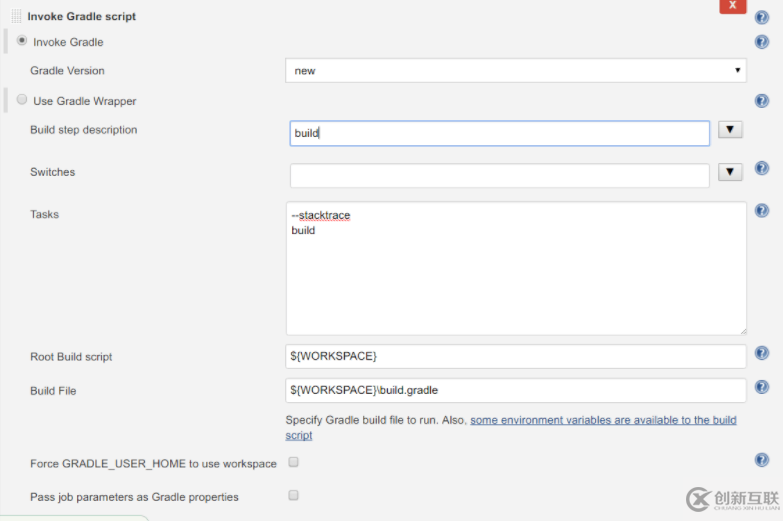This screenshot has width=783, height=521.
Task: Expand the Build step description field arrow
Action: (730, 130)
